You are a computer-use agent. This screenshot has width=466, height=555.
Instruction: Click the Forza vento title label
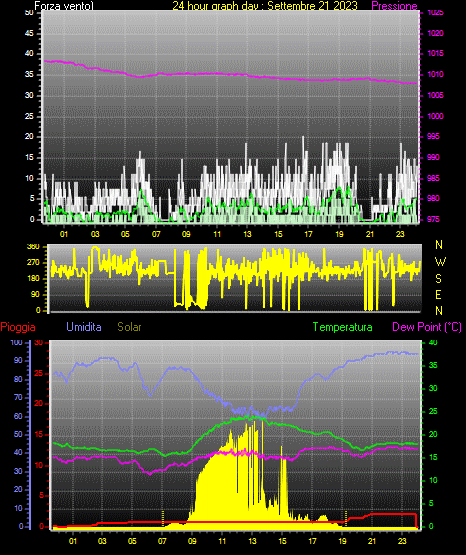[x=64, y=6]
